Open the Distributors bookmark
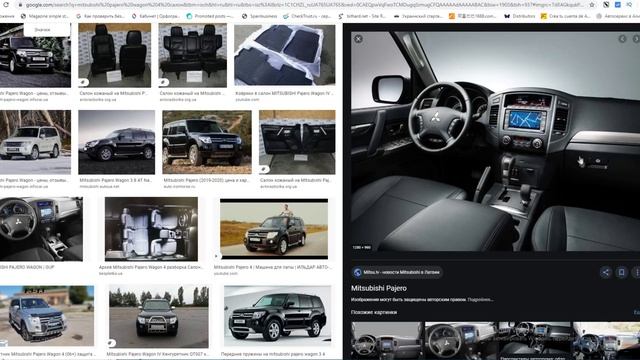This screenshot has width=640, height=360. point(520,16)
